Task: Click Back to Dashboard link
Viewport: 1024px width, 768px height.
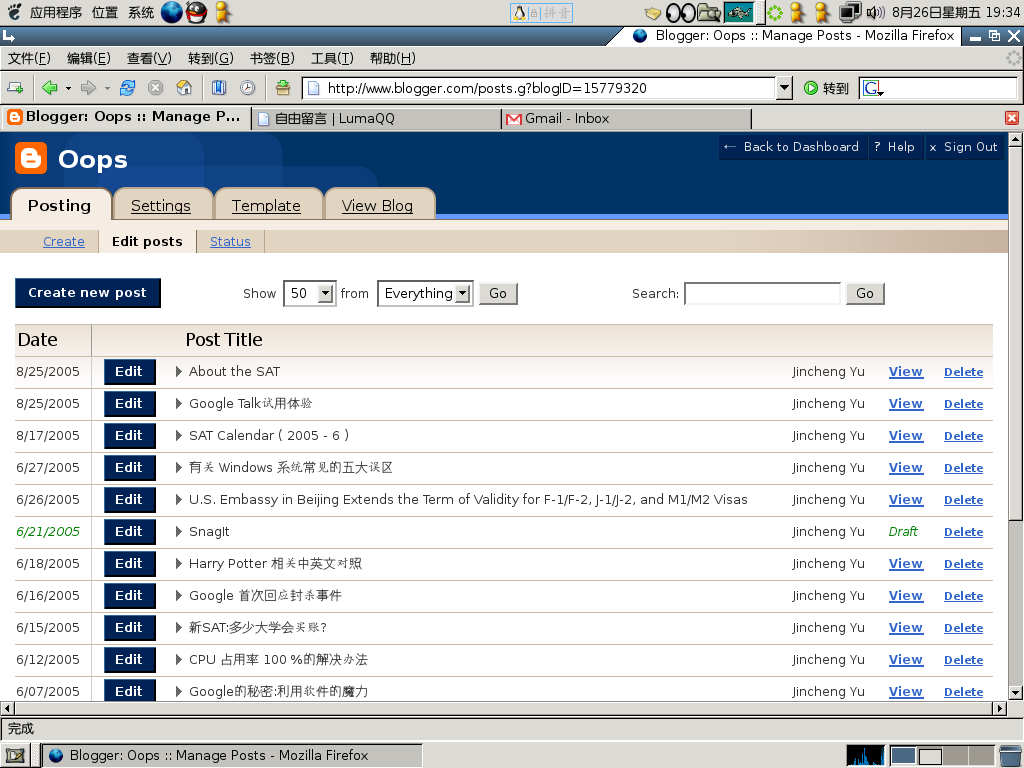Action: click(792, 147)
